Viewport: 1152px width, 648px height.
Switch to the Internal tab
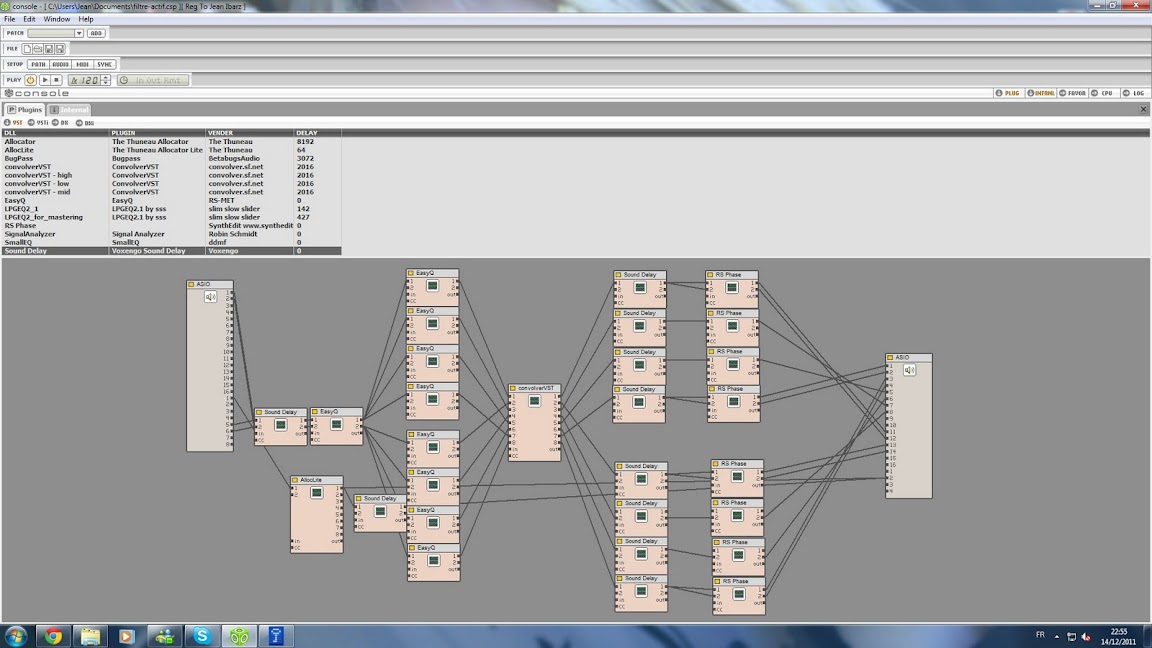coord(70,109)
